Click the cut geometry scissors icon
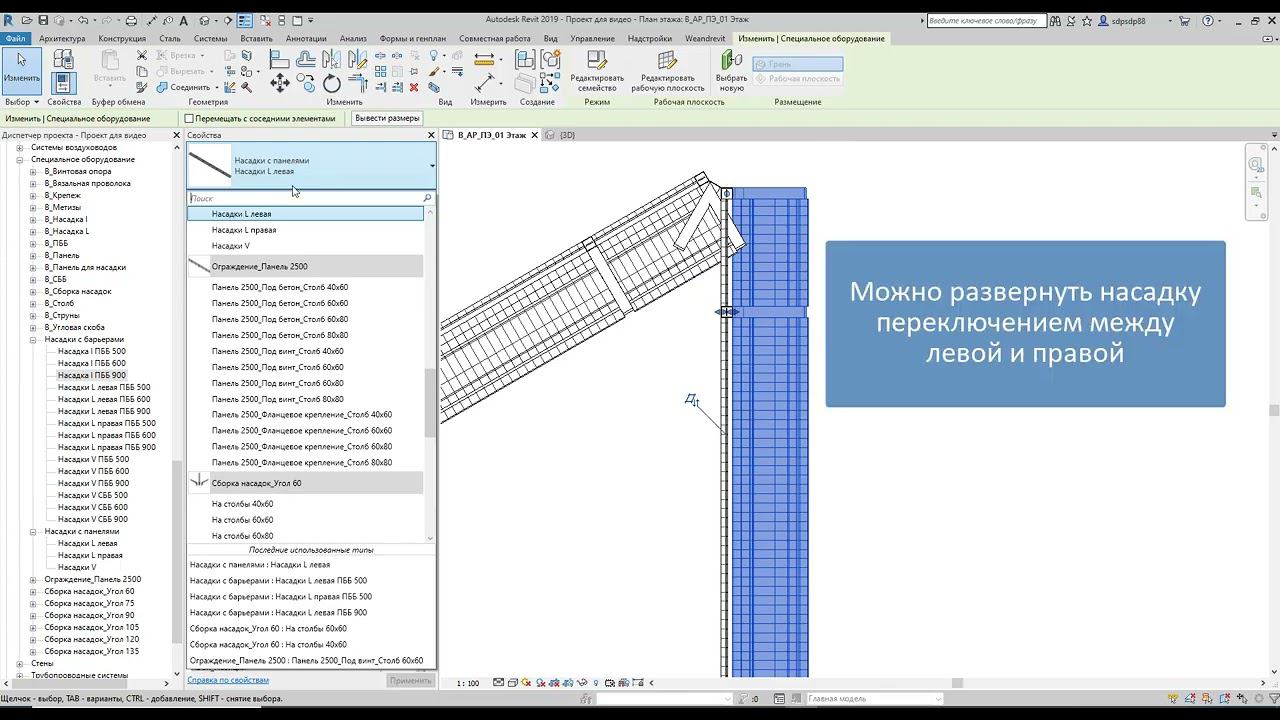1280x720 pixels. click(x=141, y=56)
